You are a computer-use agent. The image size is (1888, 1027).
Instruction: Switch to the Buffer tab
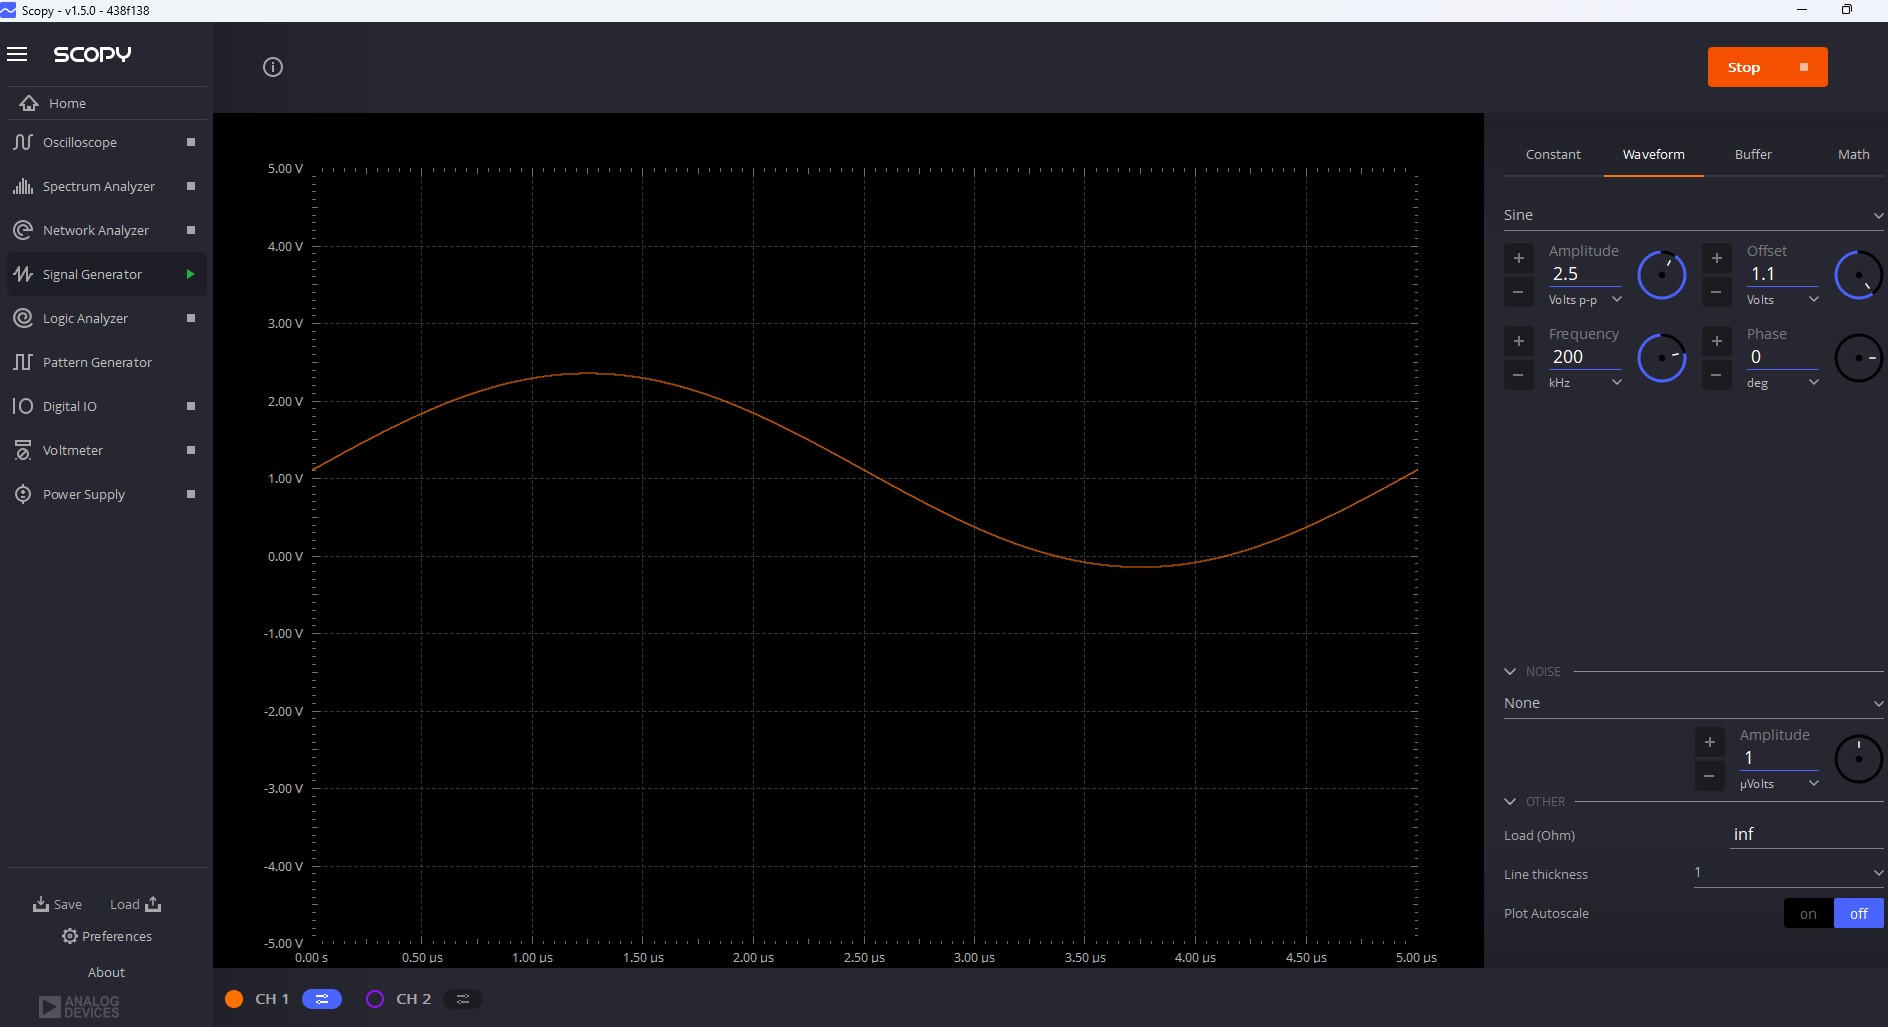coord(1753,154)
